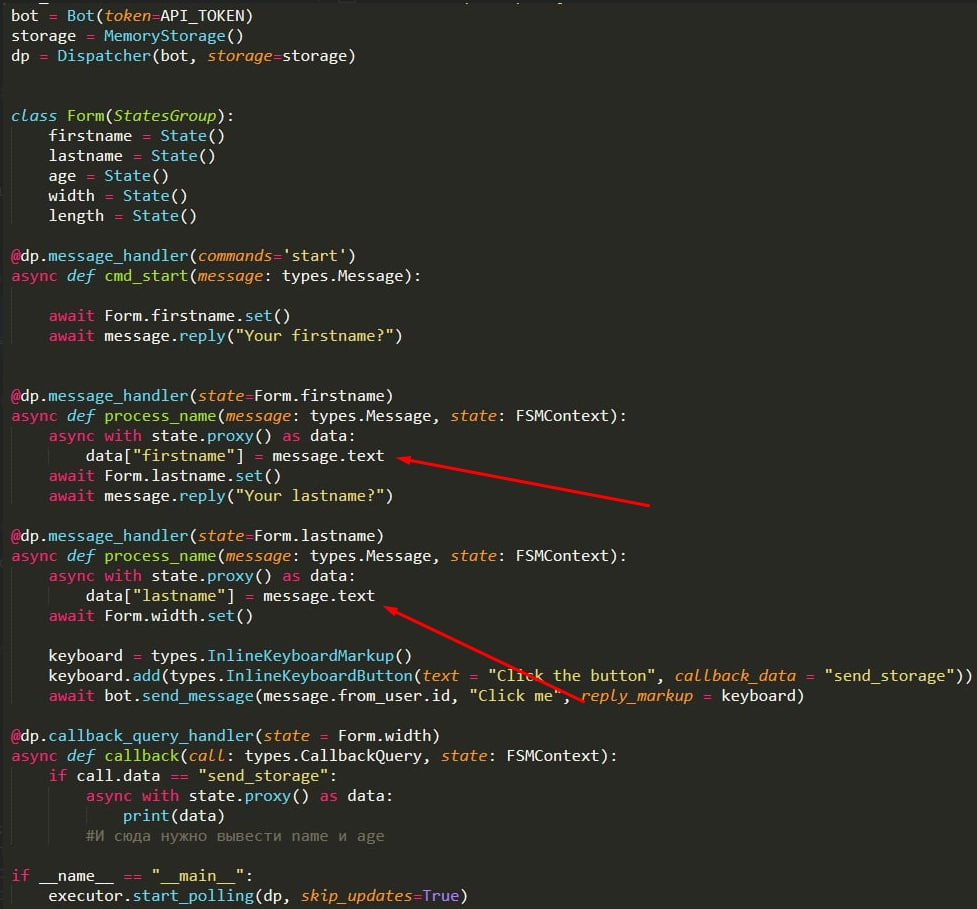
Task: Click the "__main__" string
Action: click(198, 875)
